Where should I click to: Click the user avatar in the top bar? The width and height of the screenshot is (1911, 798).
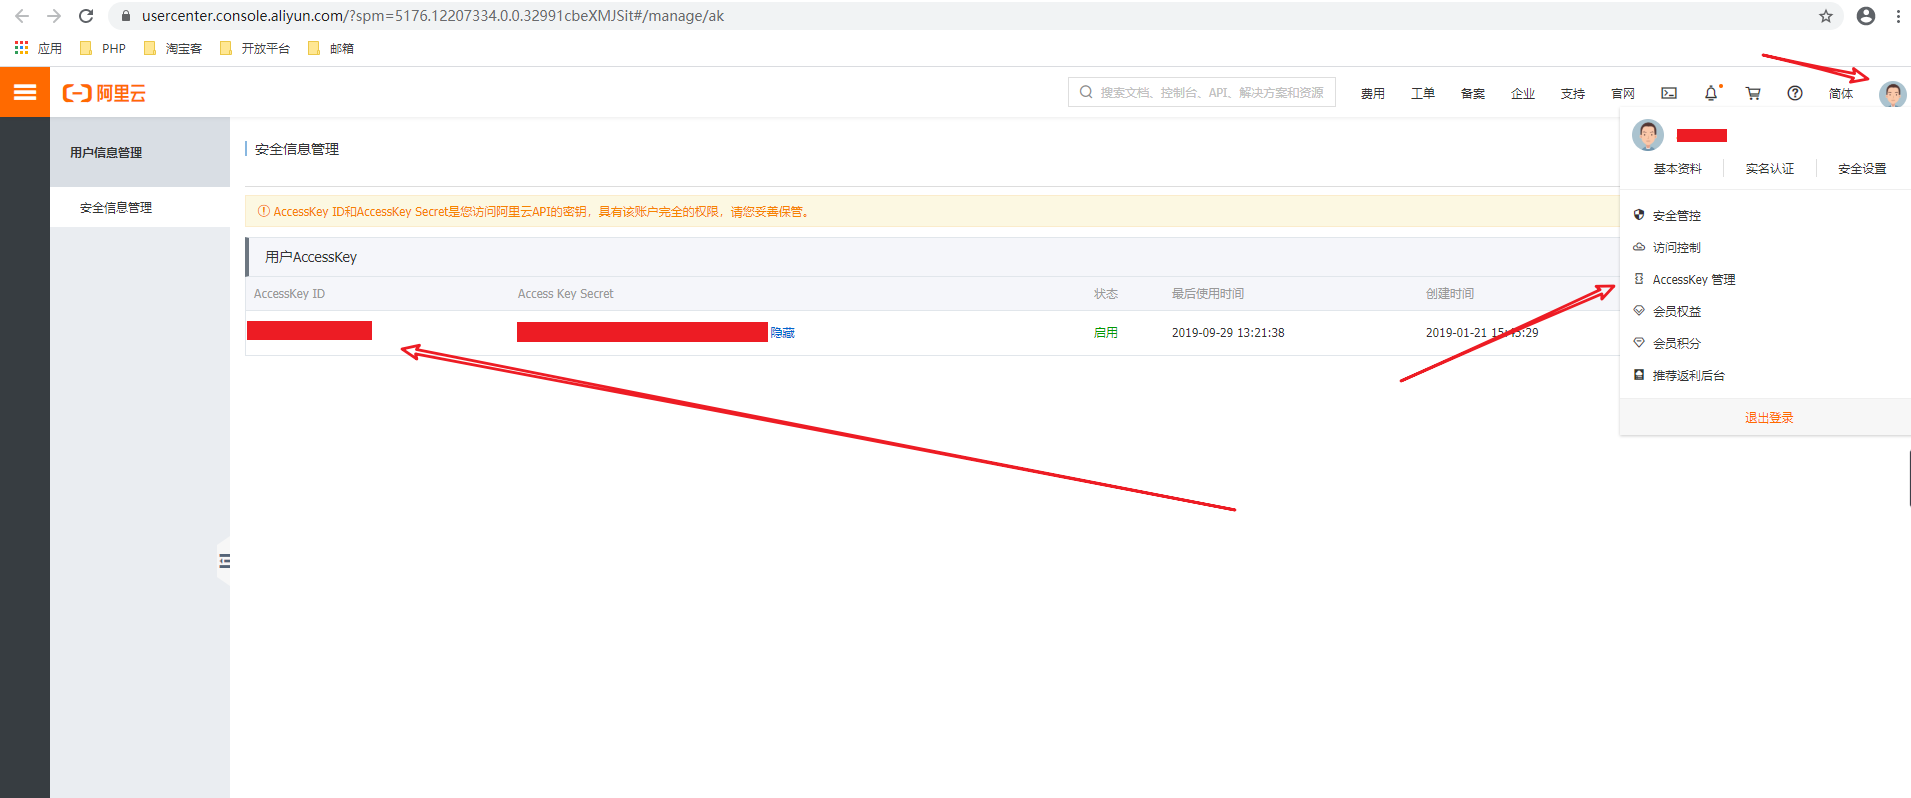[1892, 94]
